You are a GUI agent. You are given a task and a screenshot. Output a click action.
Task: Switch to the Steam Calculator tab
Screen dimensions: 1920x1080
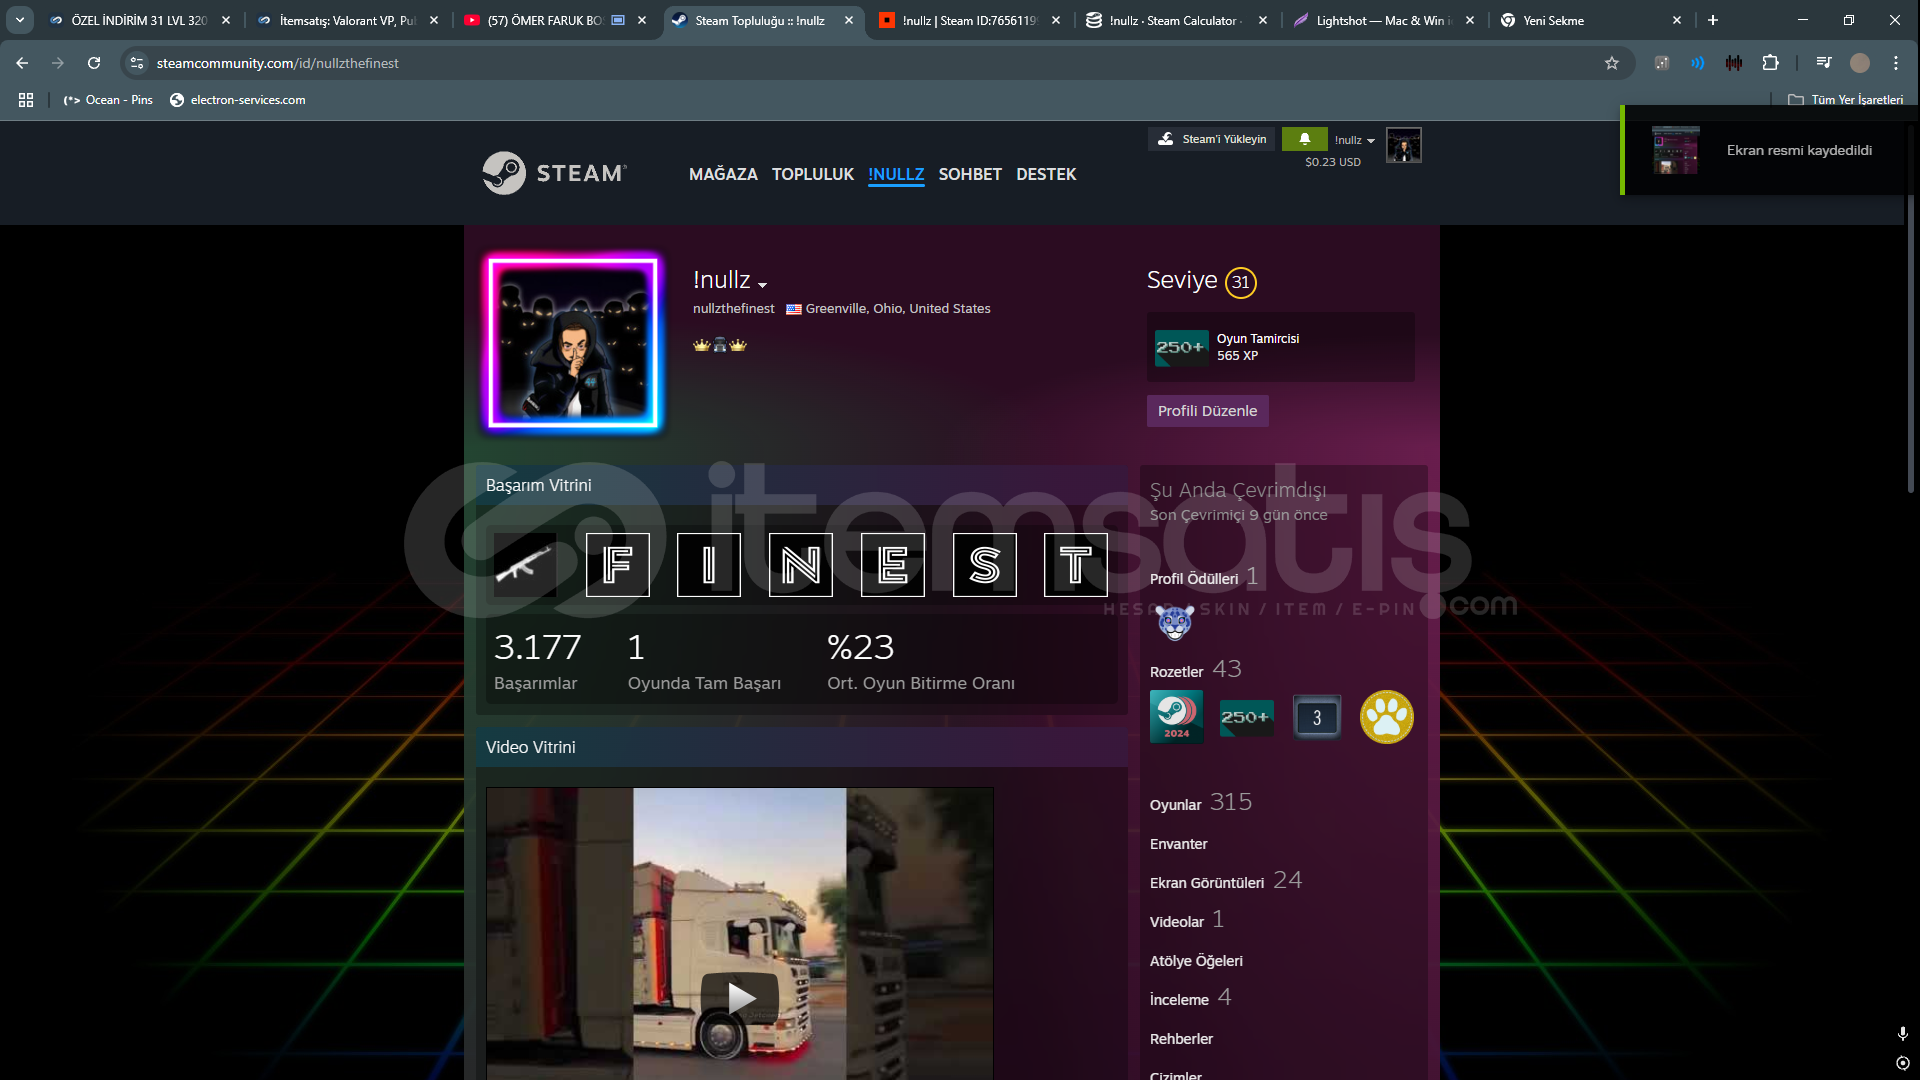coord(1176,20)
